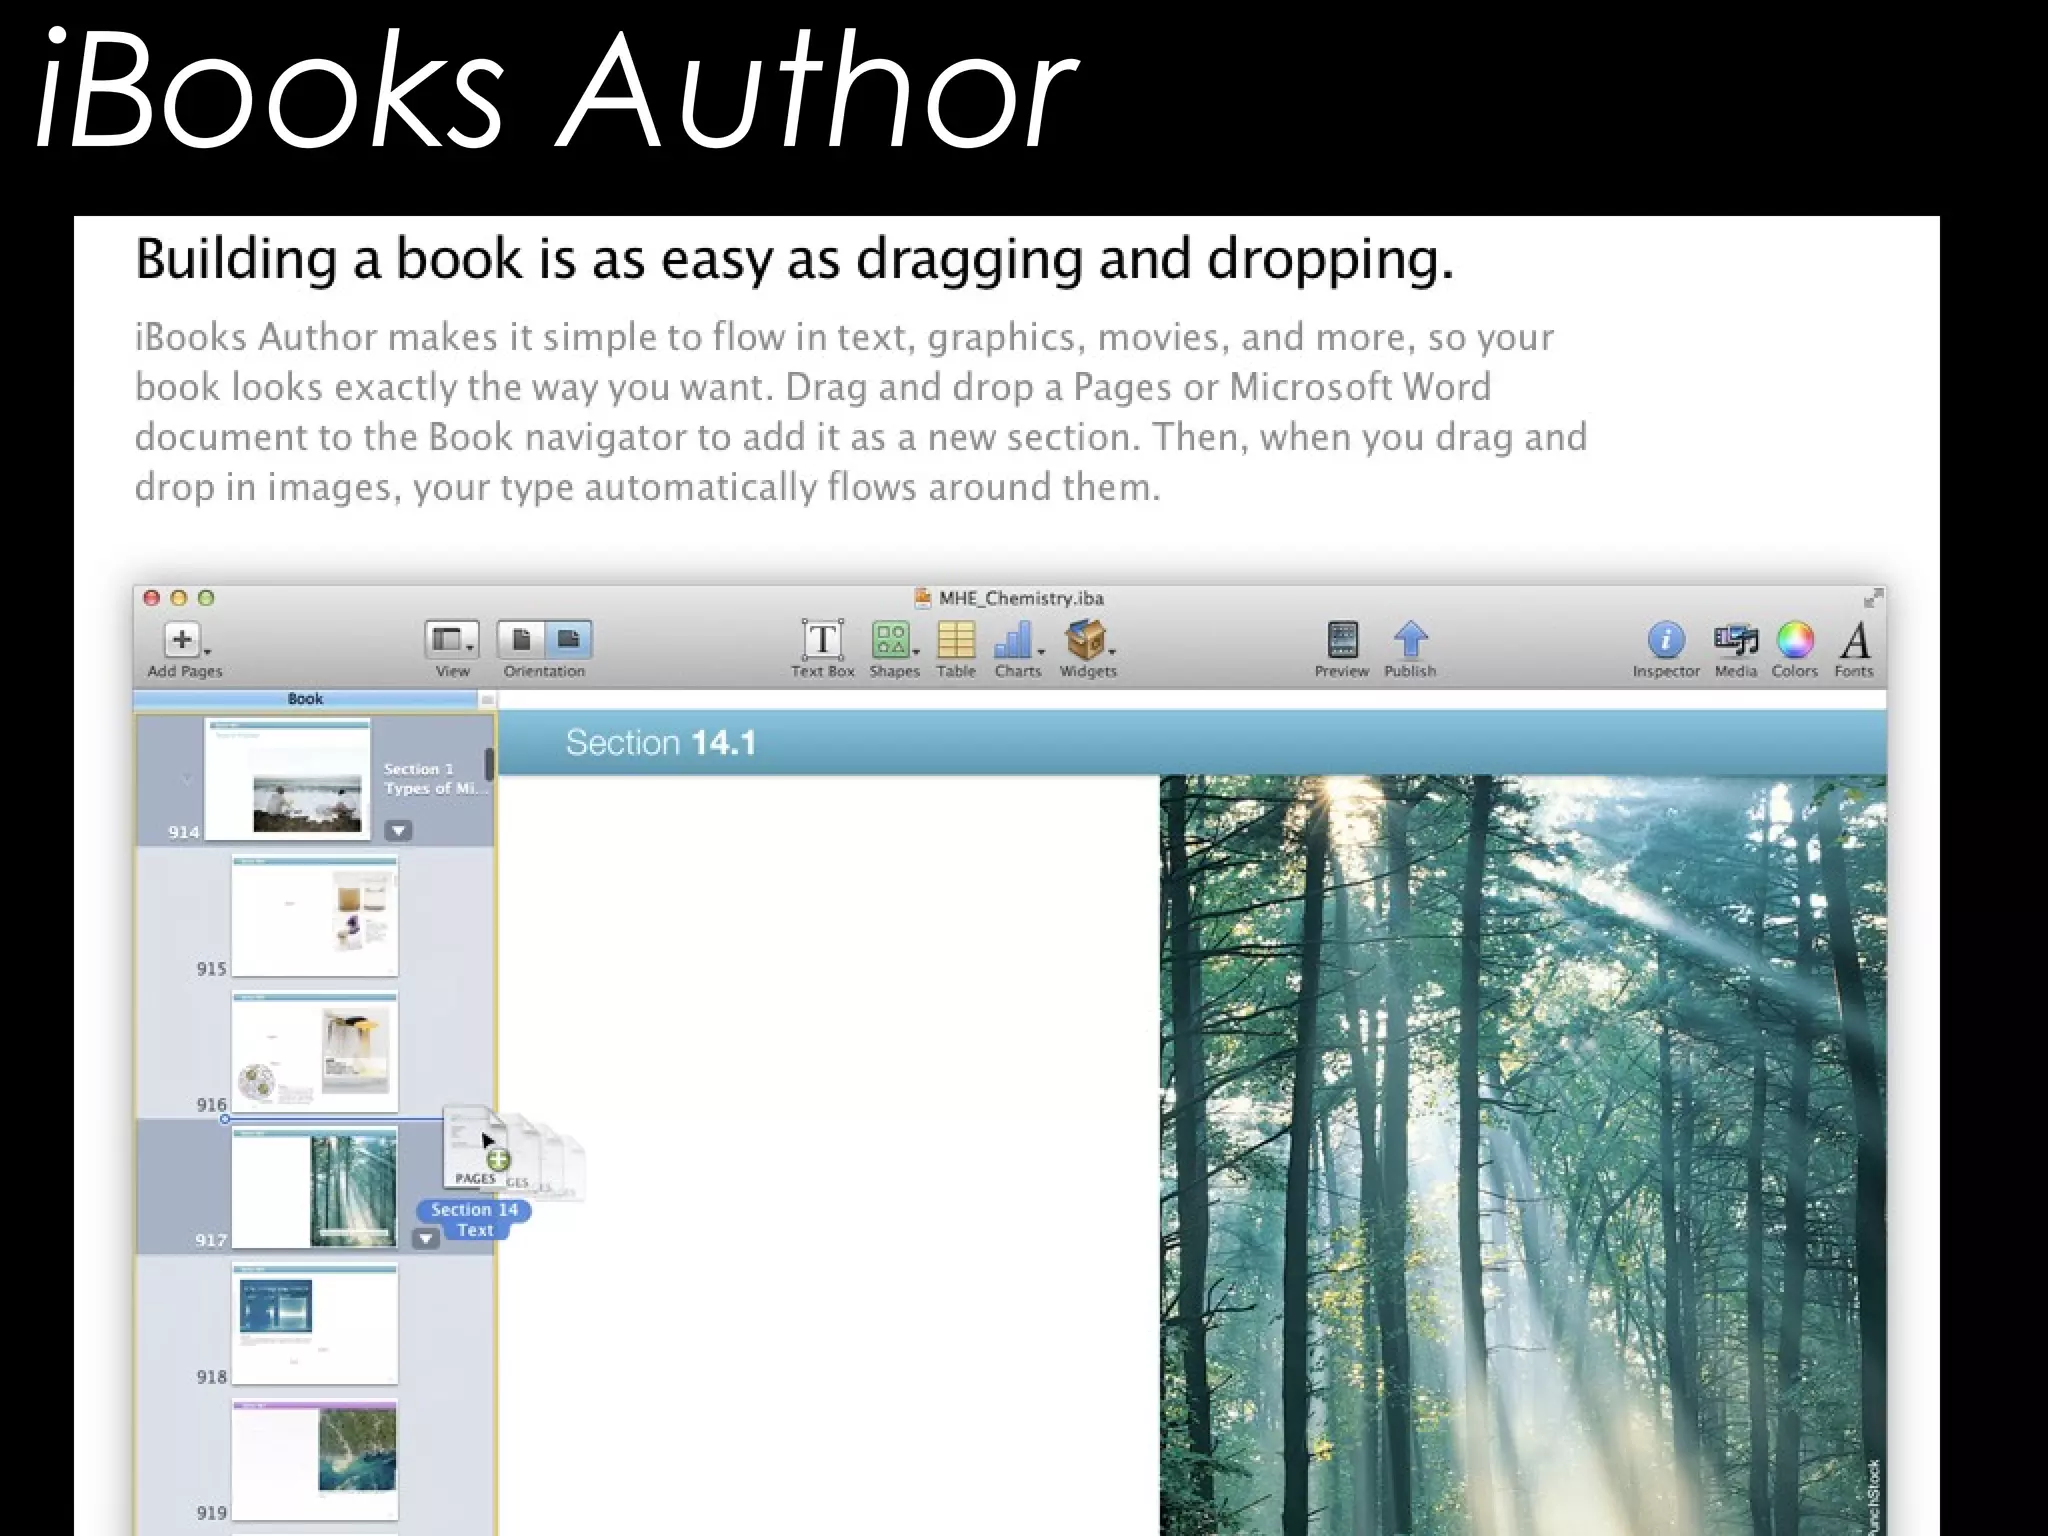Select page 917 forest thumbnail

tap(315, 1187)
